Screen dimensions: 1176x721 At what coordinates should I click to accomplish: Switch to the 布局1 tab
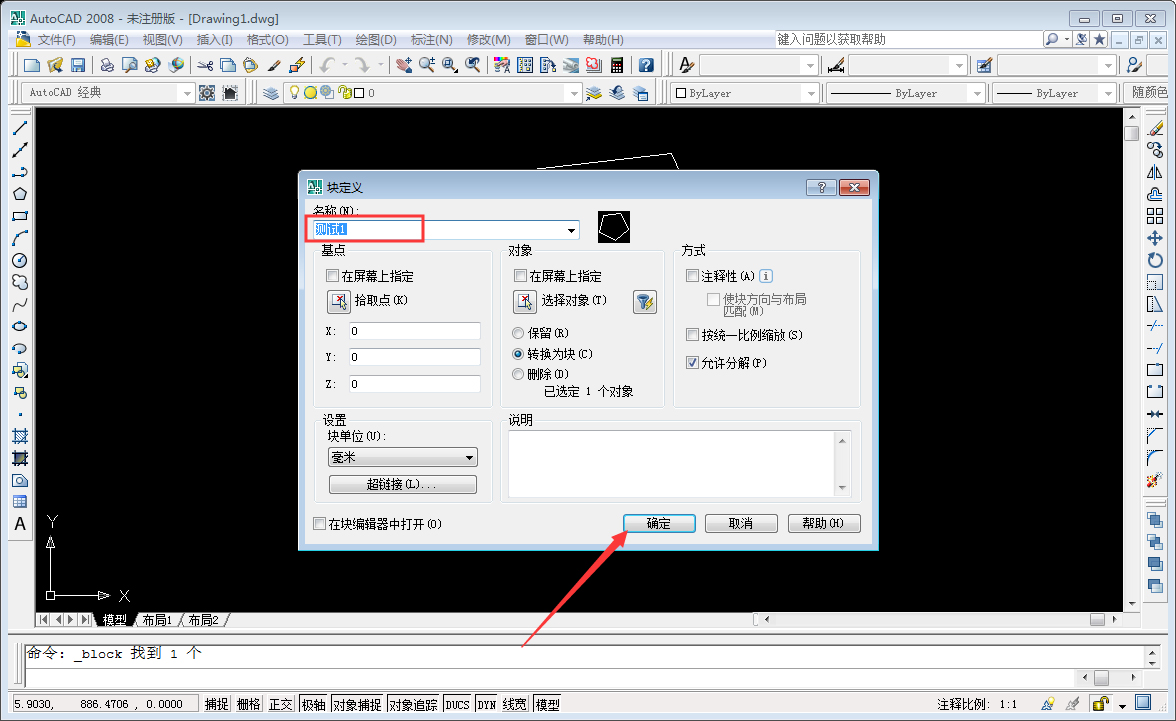coord(157,619)
